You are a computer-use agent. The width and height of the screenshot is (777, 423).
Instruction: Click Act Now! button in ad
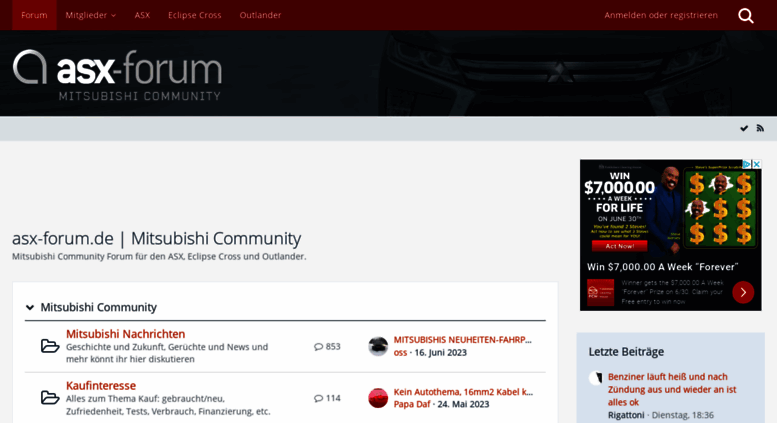pyautogui.click(x=619, y=246)
